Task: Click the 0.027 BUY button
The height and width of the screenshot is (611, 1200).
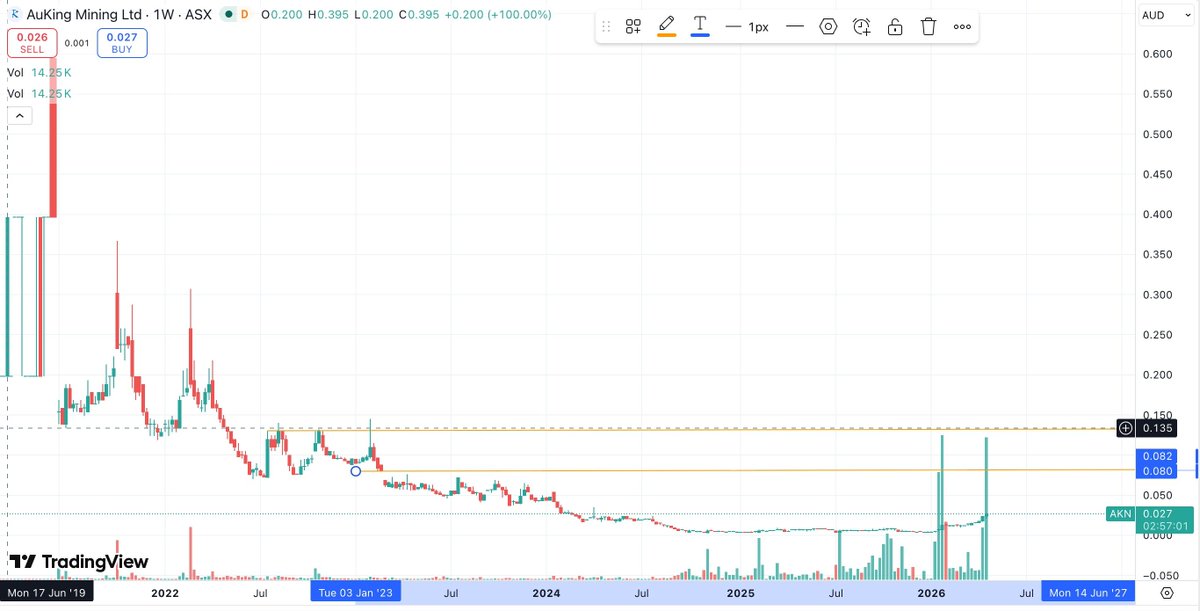Action: (x=123, y=43)
